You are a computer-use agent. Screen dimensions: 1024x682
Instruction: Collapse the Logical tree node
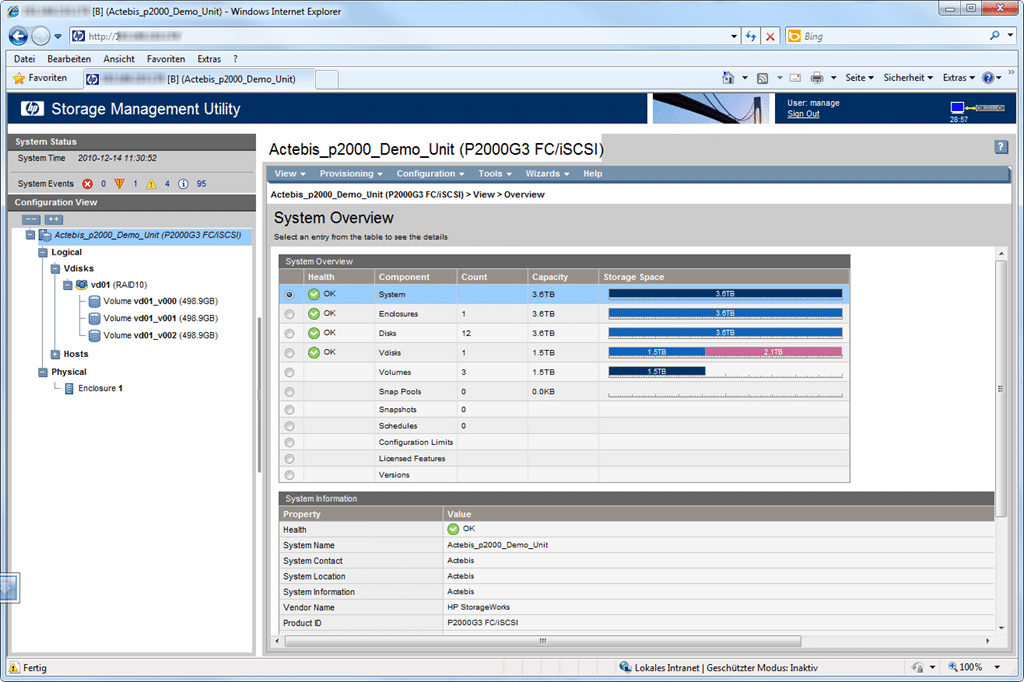click(x=42, y=252)
